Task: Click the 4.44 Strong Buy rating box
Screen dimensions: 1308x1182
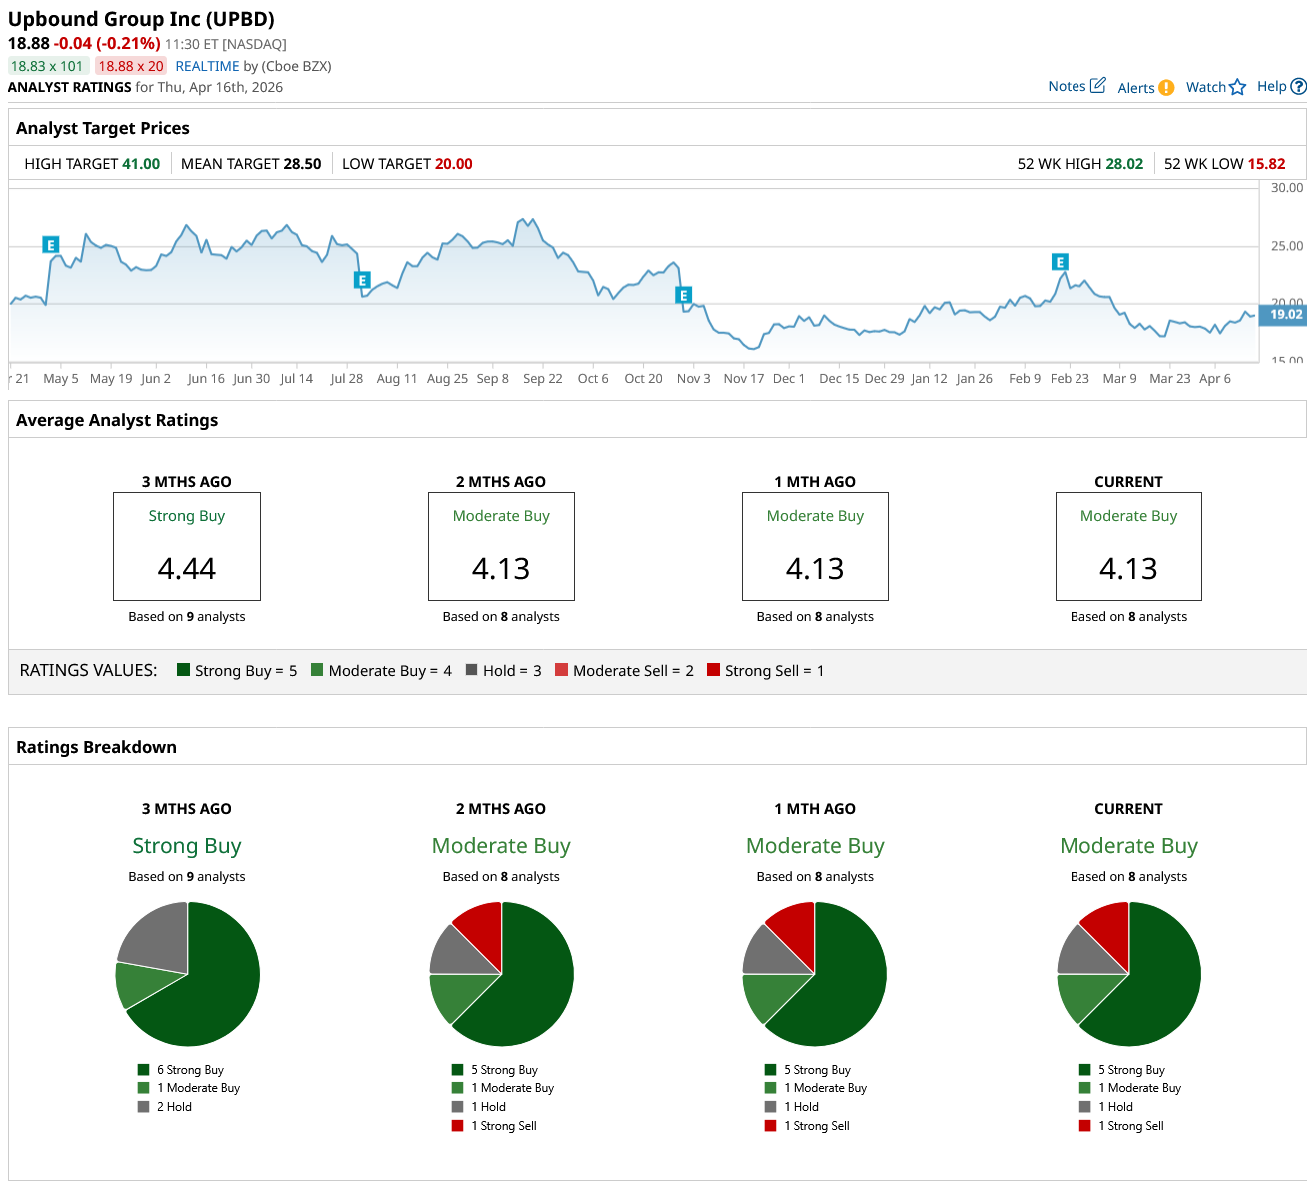Action: [187, 546]
